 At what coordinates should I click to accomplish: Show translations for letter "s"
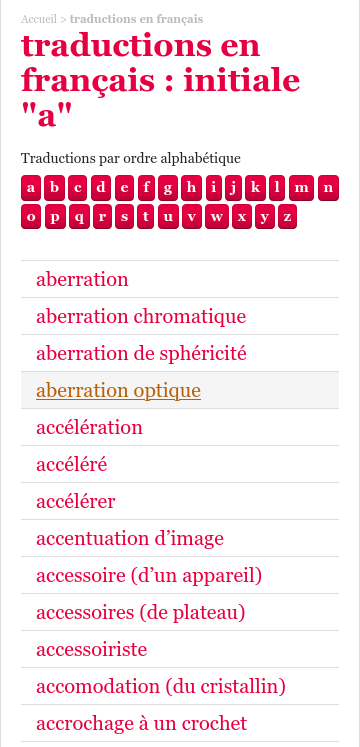[124, 217]
